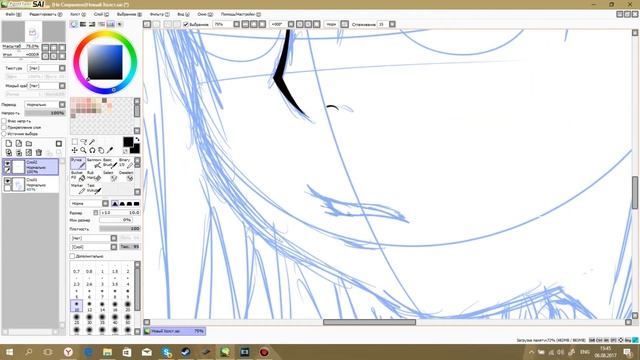Select the rectangular selection tool
Image resolution: width=640 pixels, height=360 pixels.
(x=75, y=142)
